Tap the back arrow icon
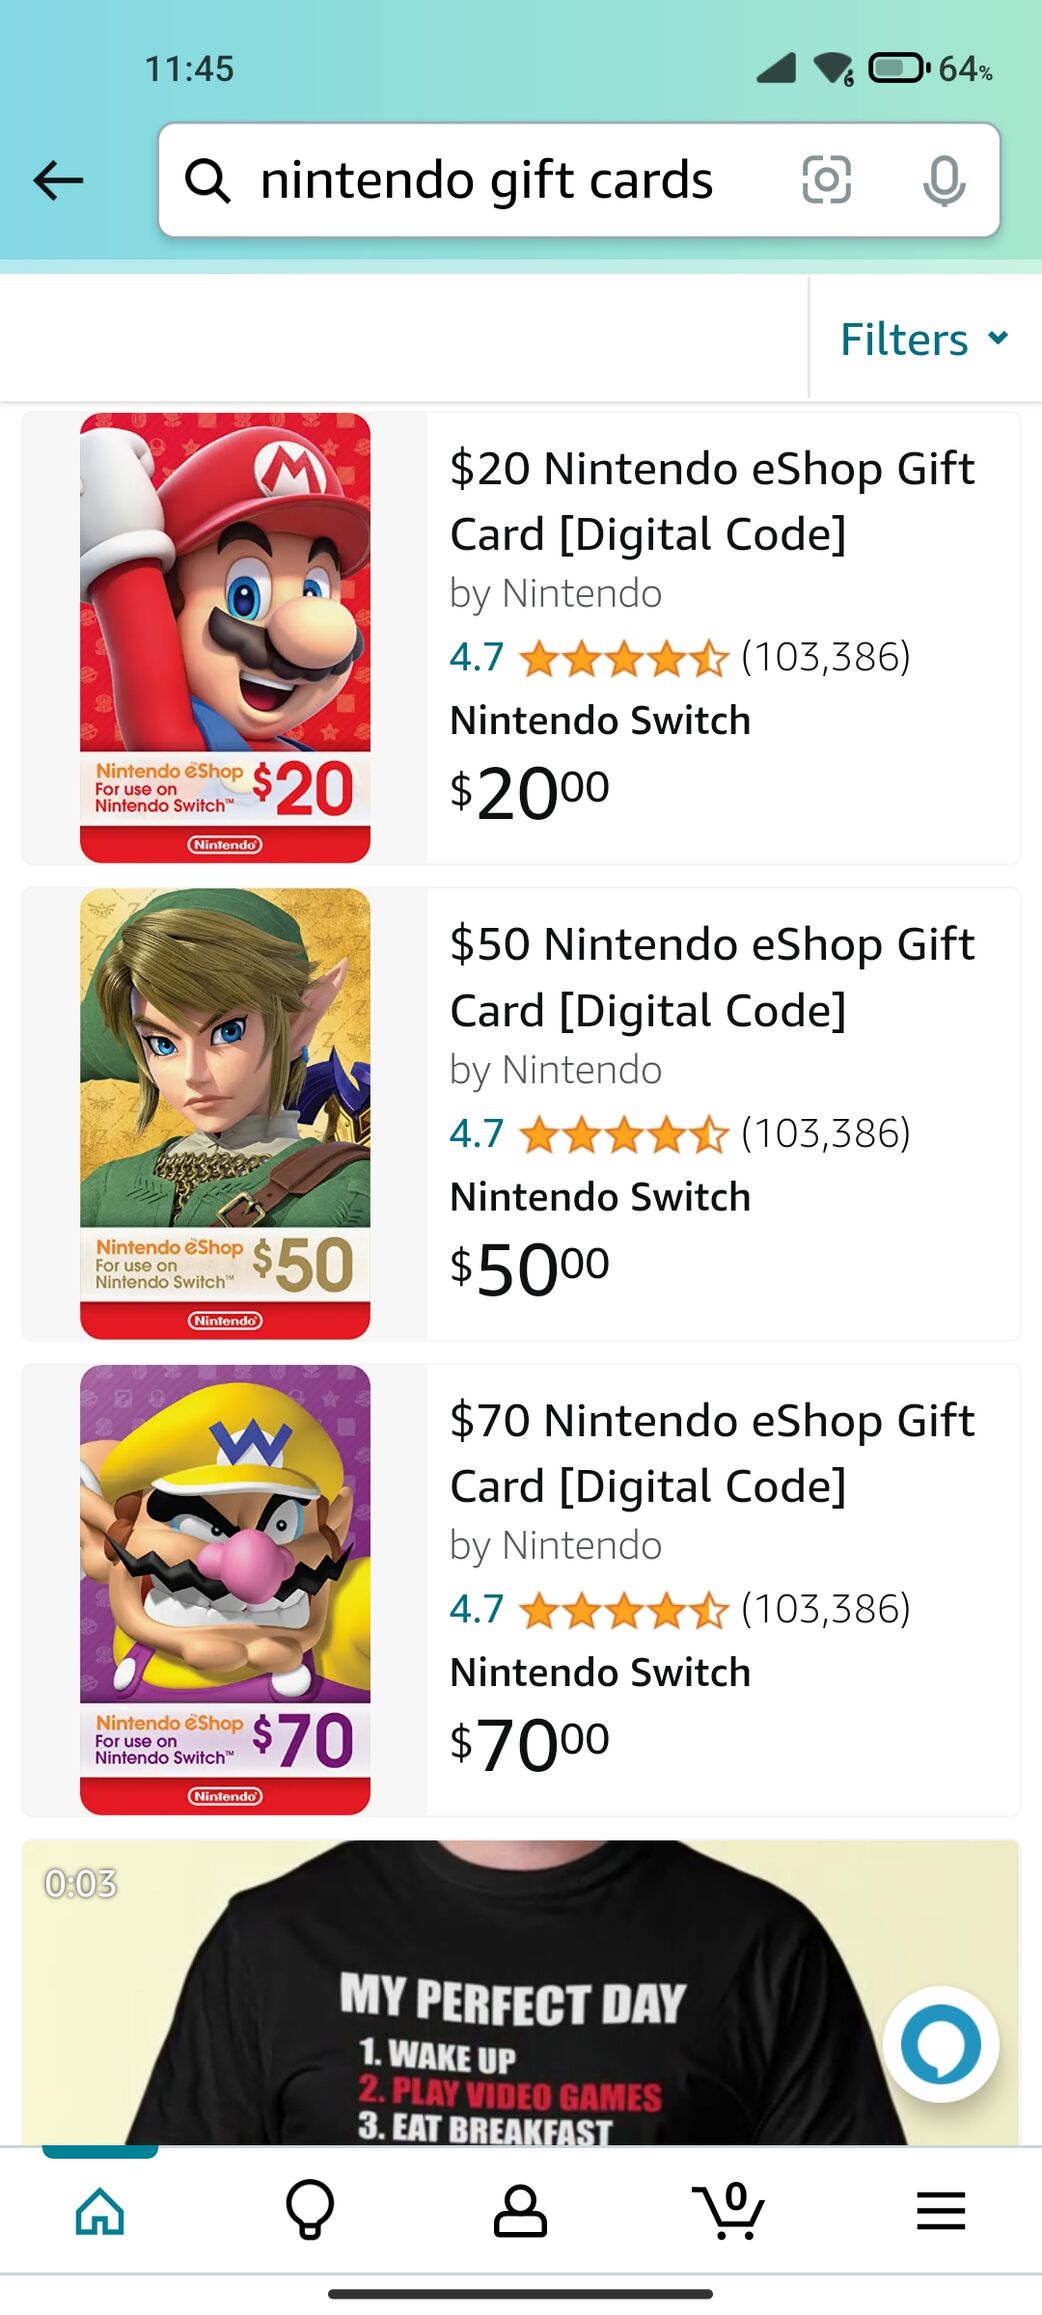This screenshot has width=1042, height=2315. 58,181
